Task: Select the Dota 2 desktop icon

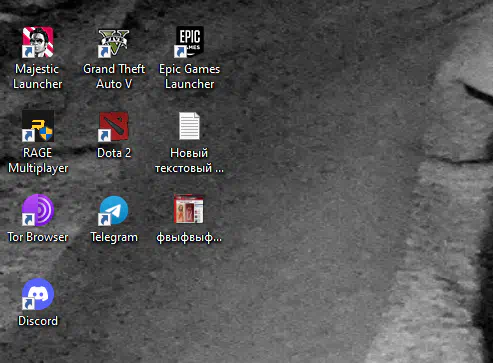Action: [113, 126]
